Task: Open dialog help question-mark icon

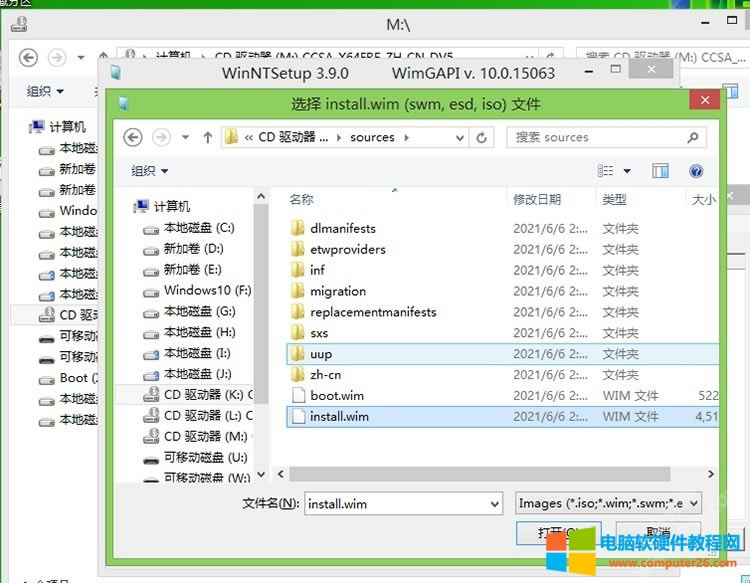Action: (696, 171)
